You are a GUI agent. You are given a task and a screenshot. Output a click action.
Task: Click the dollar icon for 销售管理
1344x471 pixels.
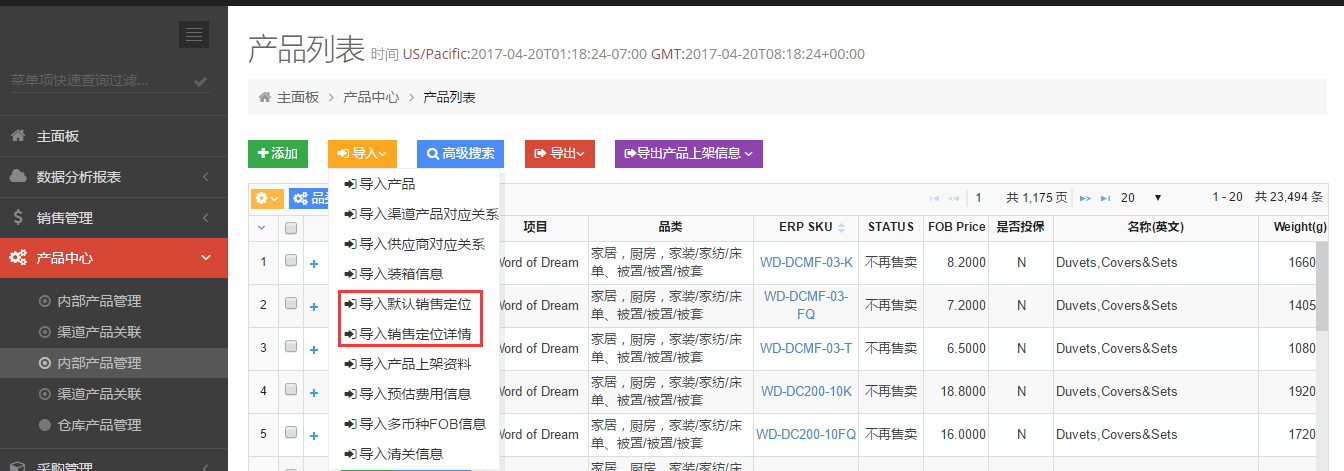point(18,217)
